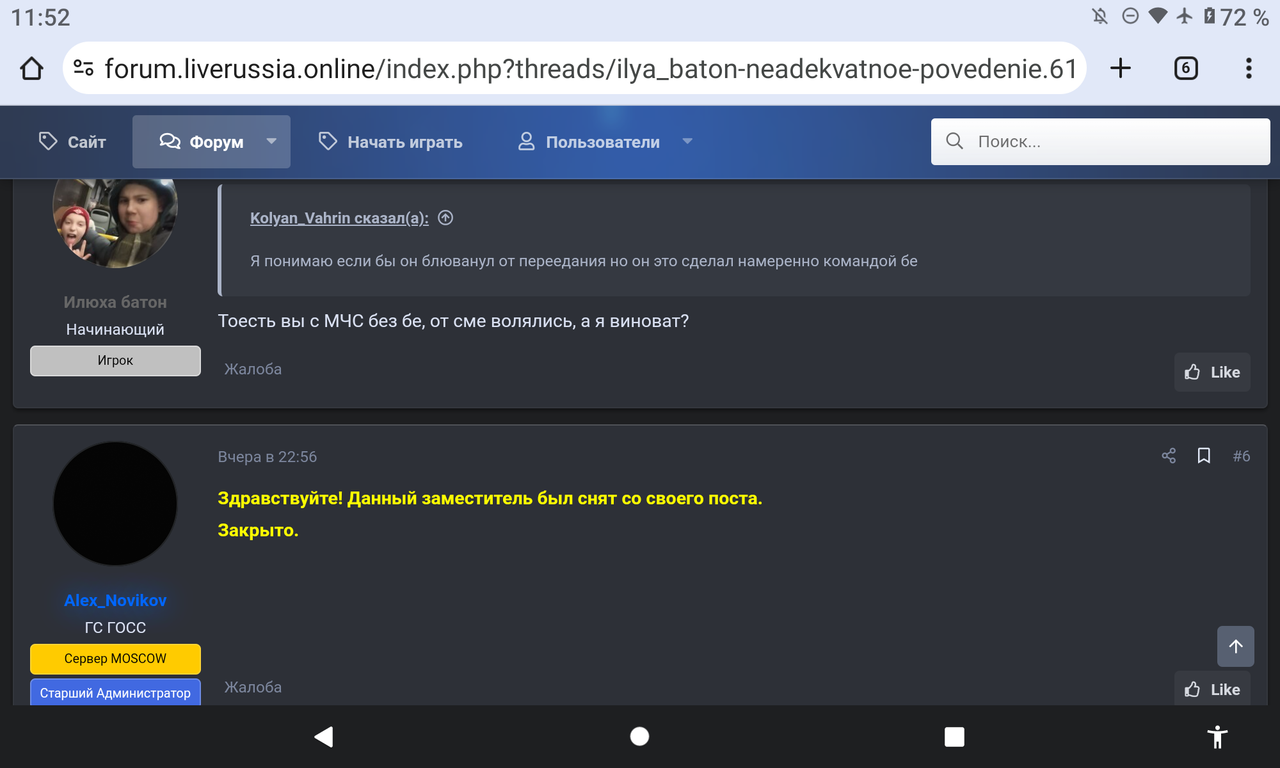Open the browser three-dot menu
The width and height of the screenshot is (1280, 768).
tap(1248, 67)
